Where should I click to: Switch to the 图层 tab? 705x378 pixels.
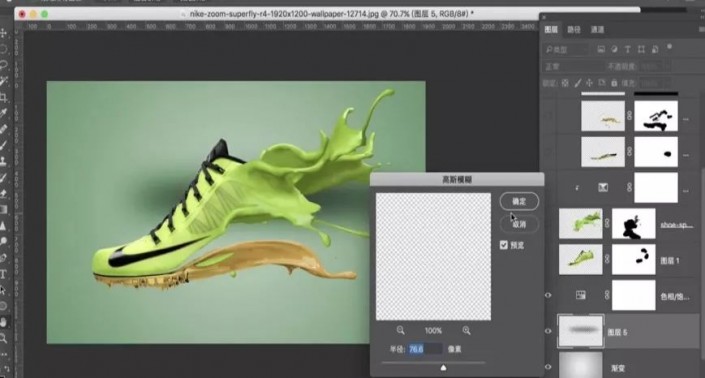551,30
